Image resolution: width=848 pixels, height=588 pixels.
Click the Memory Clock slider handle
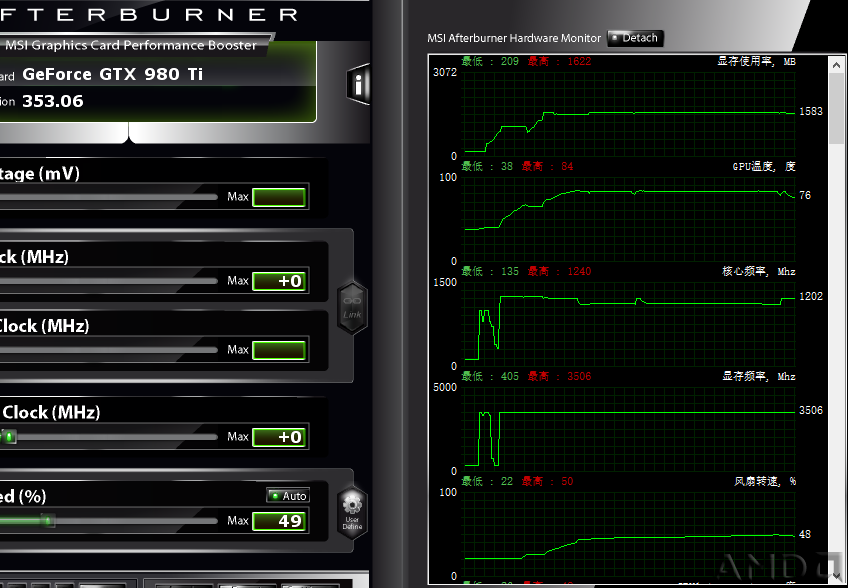tap(8, 437)
